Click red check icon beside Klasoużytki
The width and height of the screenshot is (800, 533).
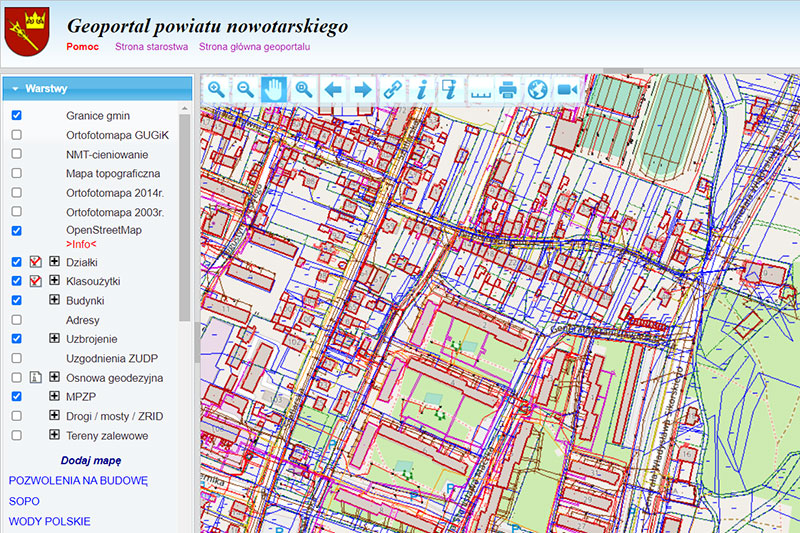click(x=35, y=281)
